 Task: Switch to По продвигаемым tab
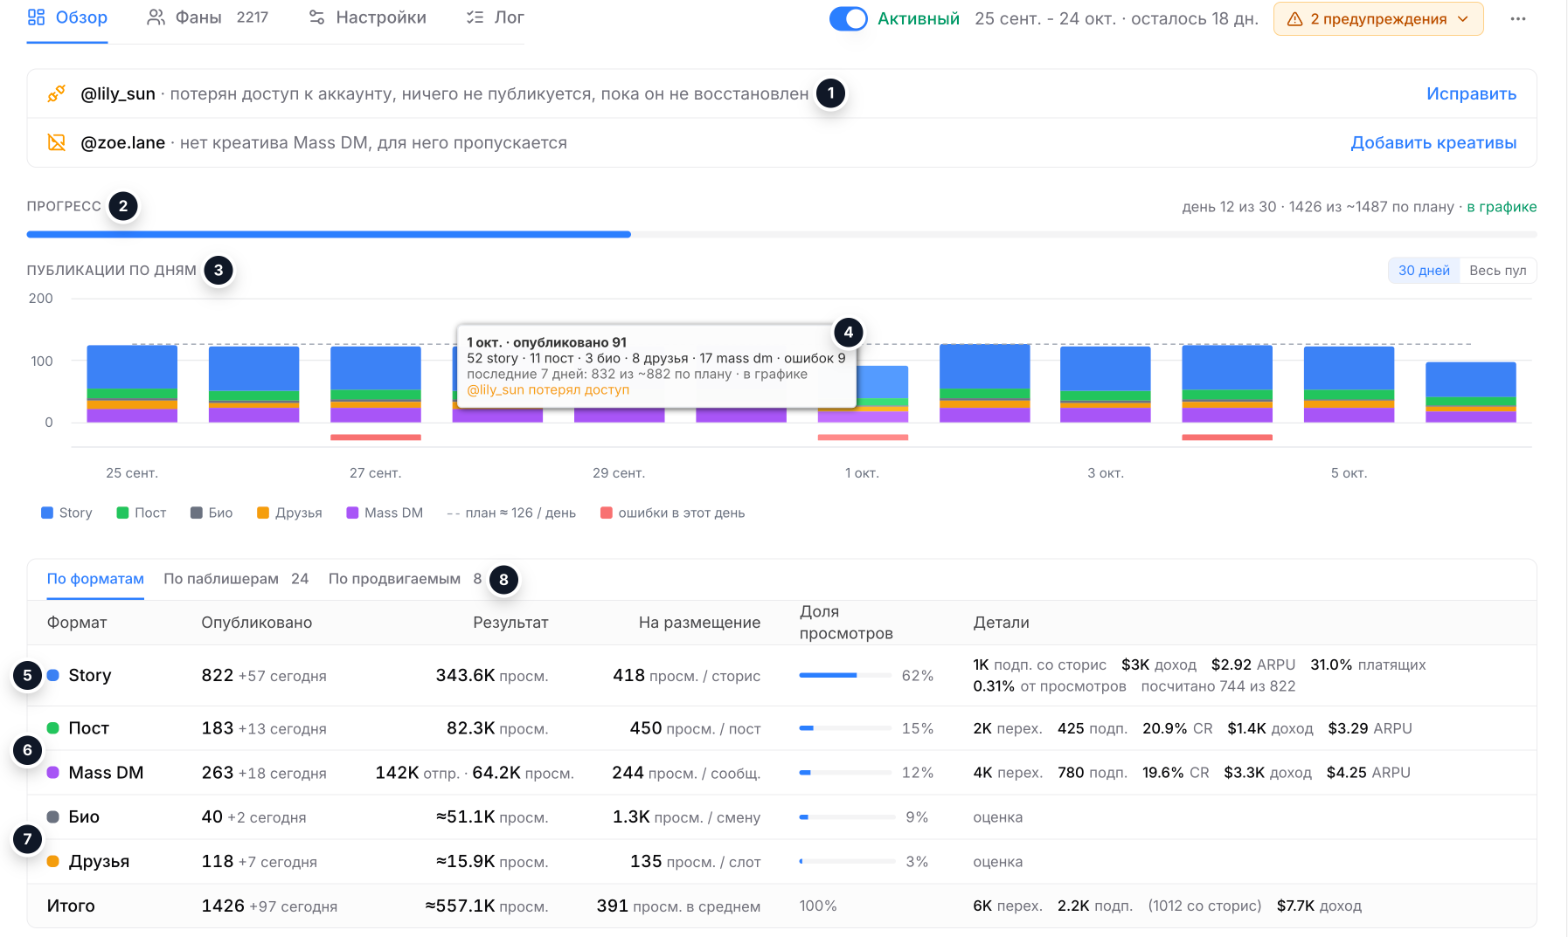[405, 579]
